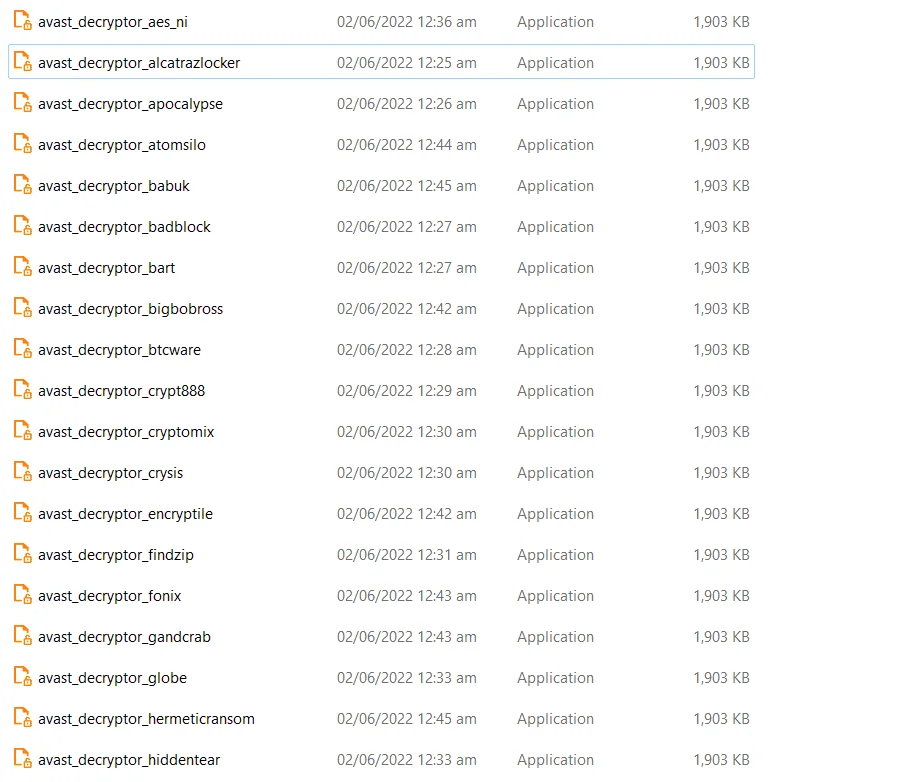Click the 12:25 am date of alcatrazlocker
Viewport: 921px width, 782px height.
(x=406, y=63)
